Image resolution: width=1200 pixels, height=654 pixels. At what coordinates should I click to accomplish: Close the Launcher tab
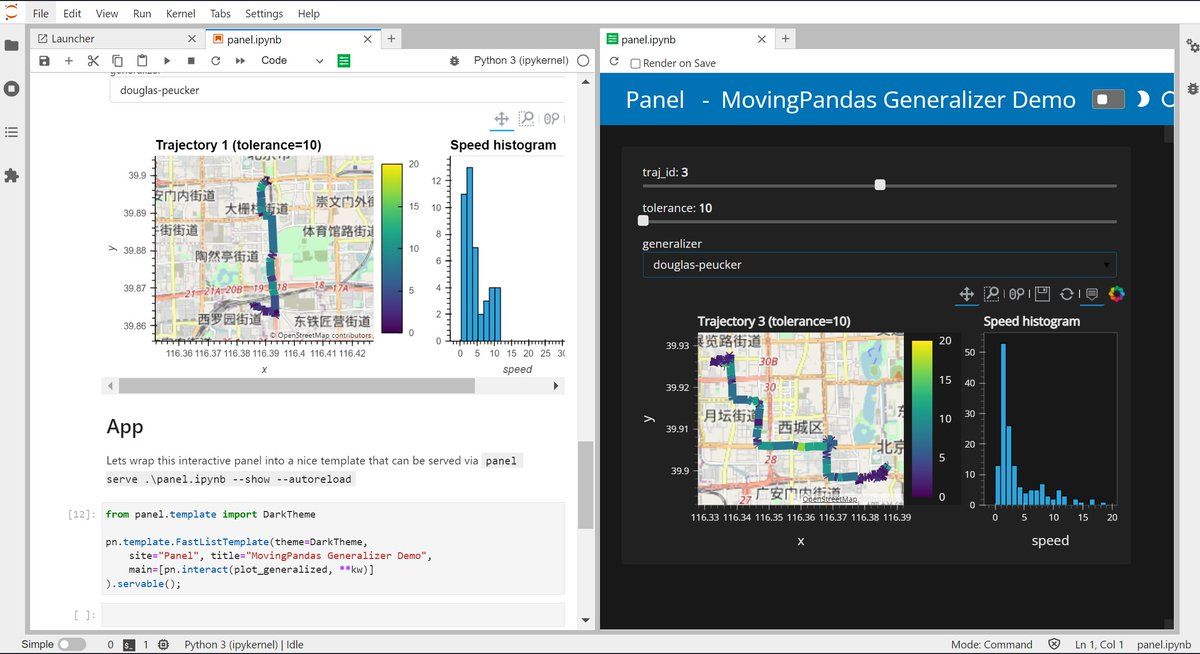(x=192, y=39)
